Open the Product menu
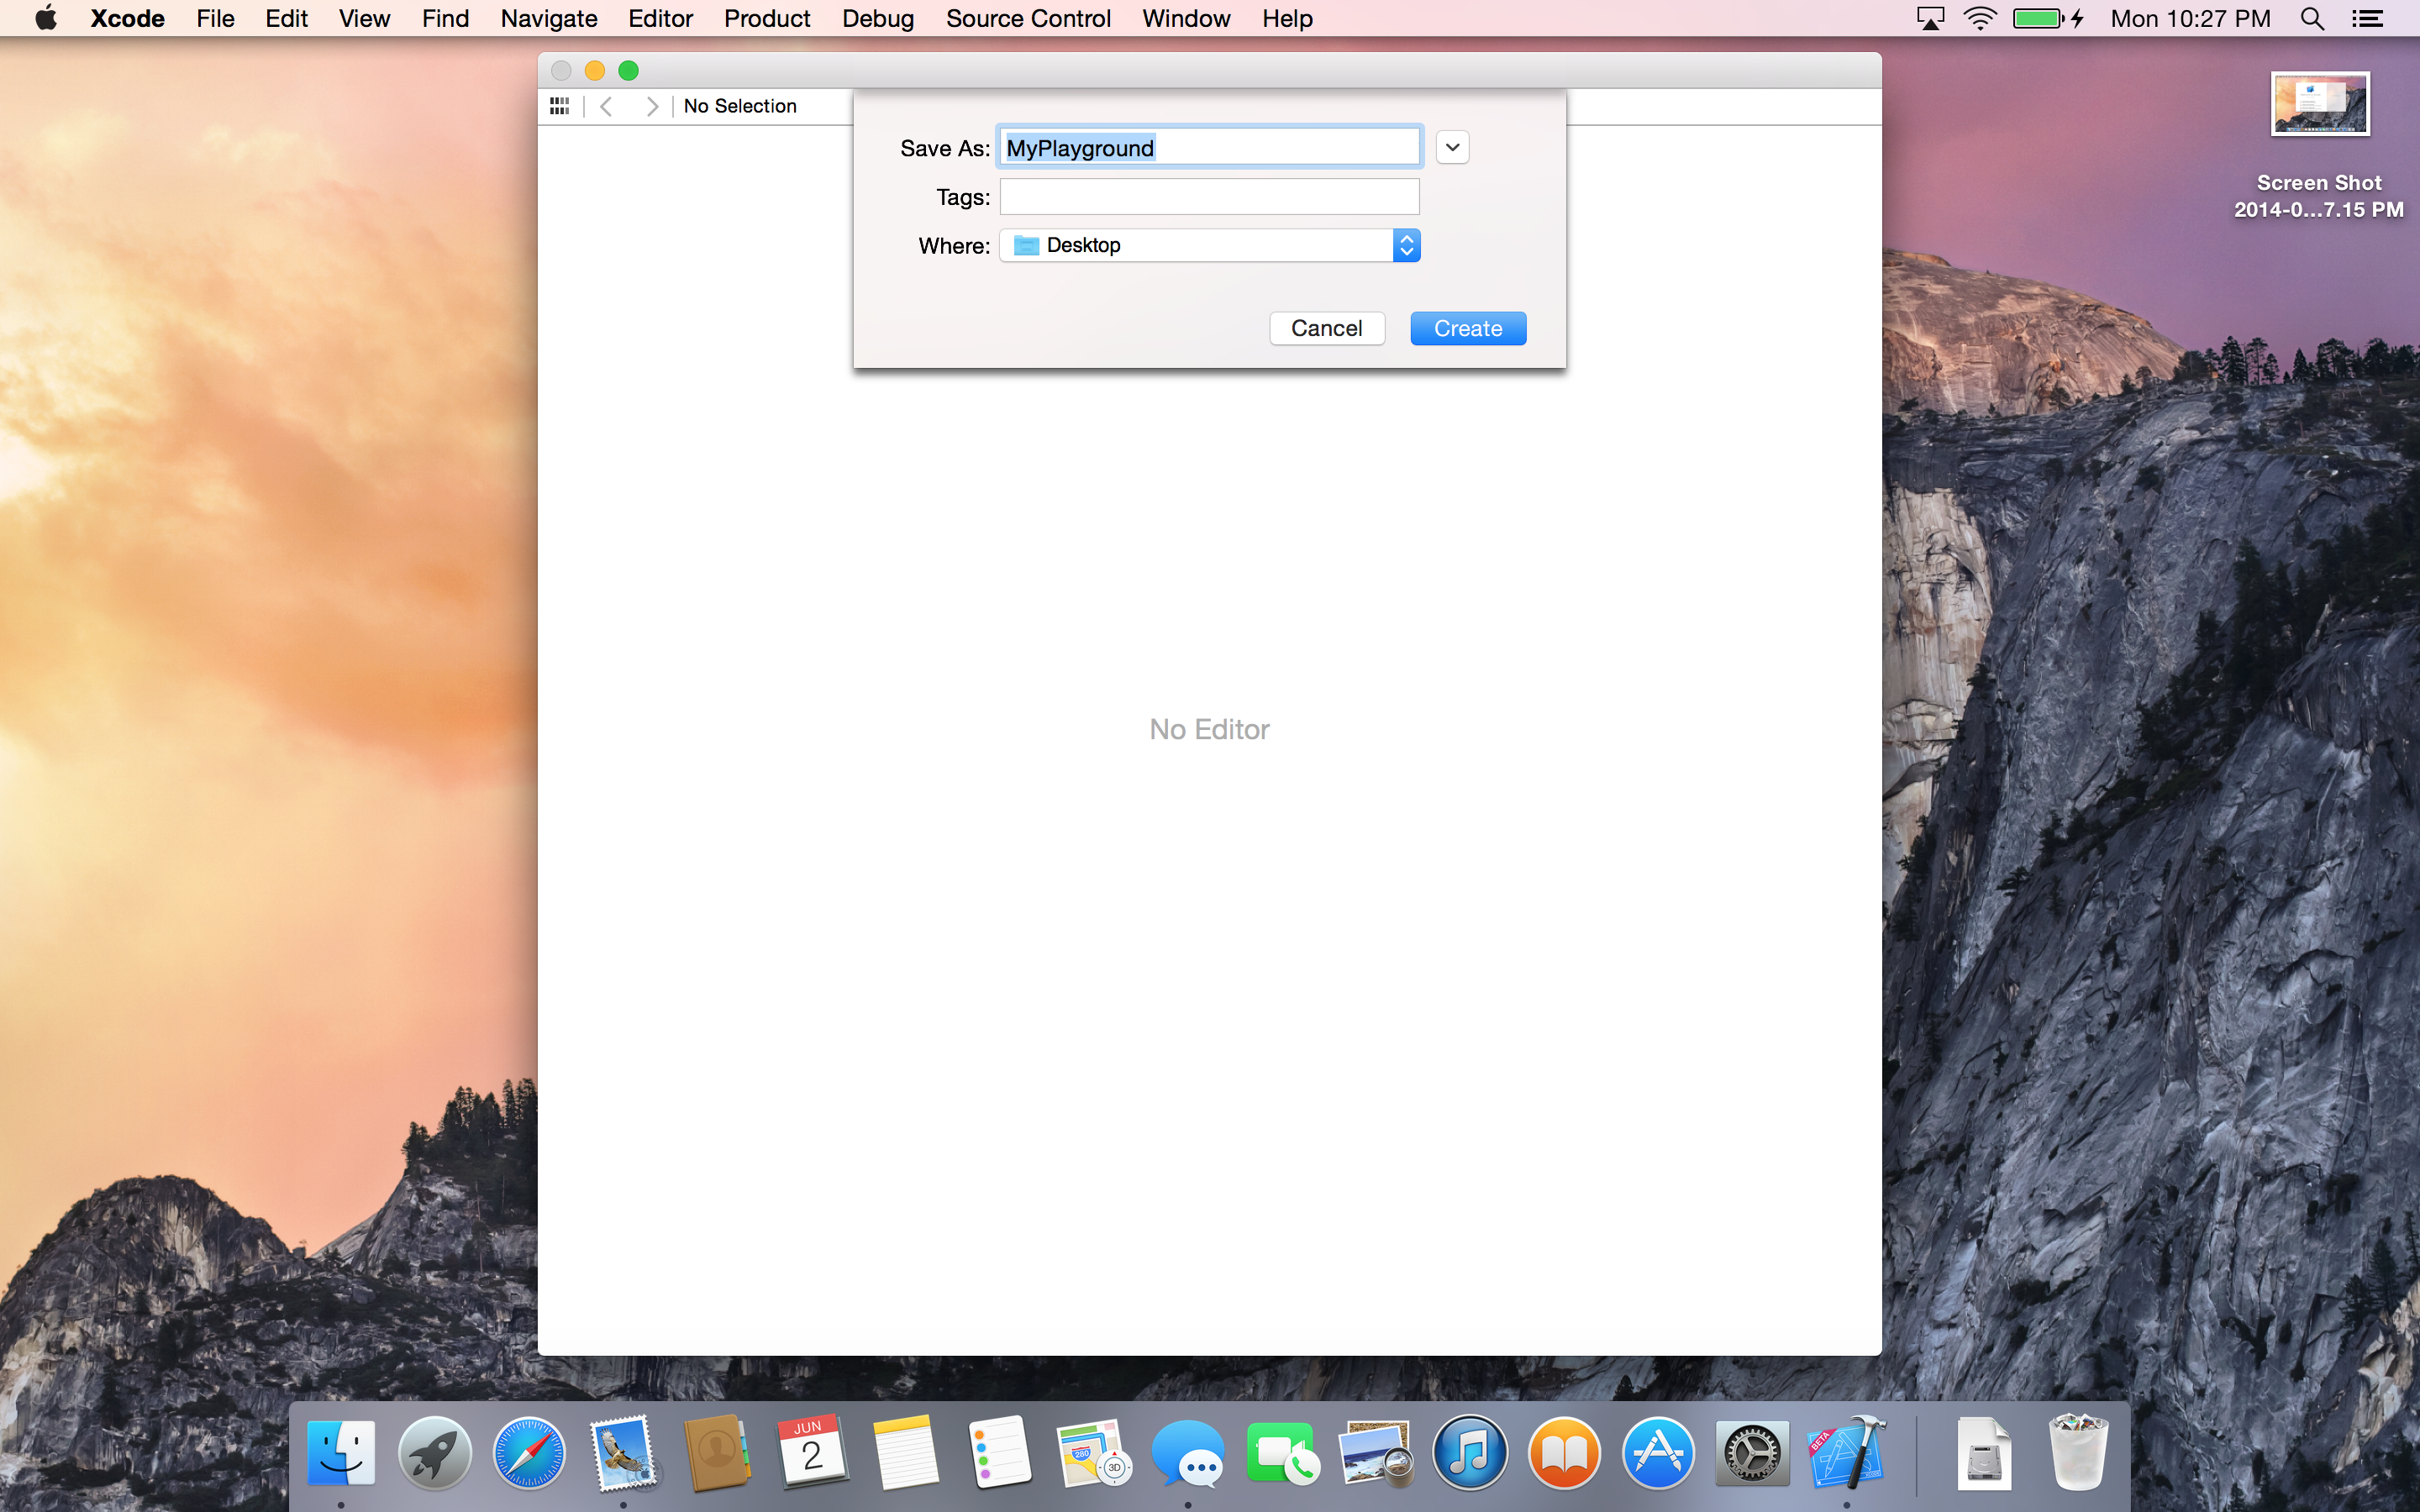 tap(767, 19)
